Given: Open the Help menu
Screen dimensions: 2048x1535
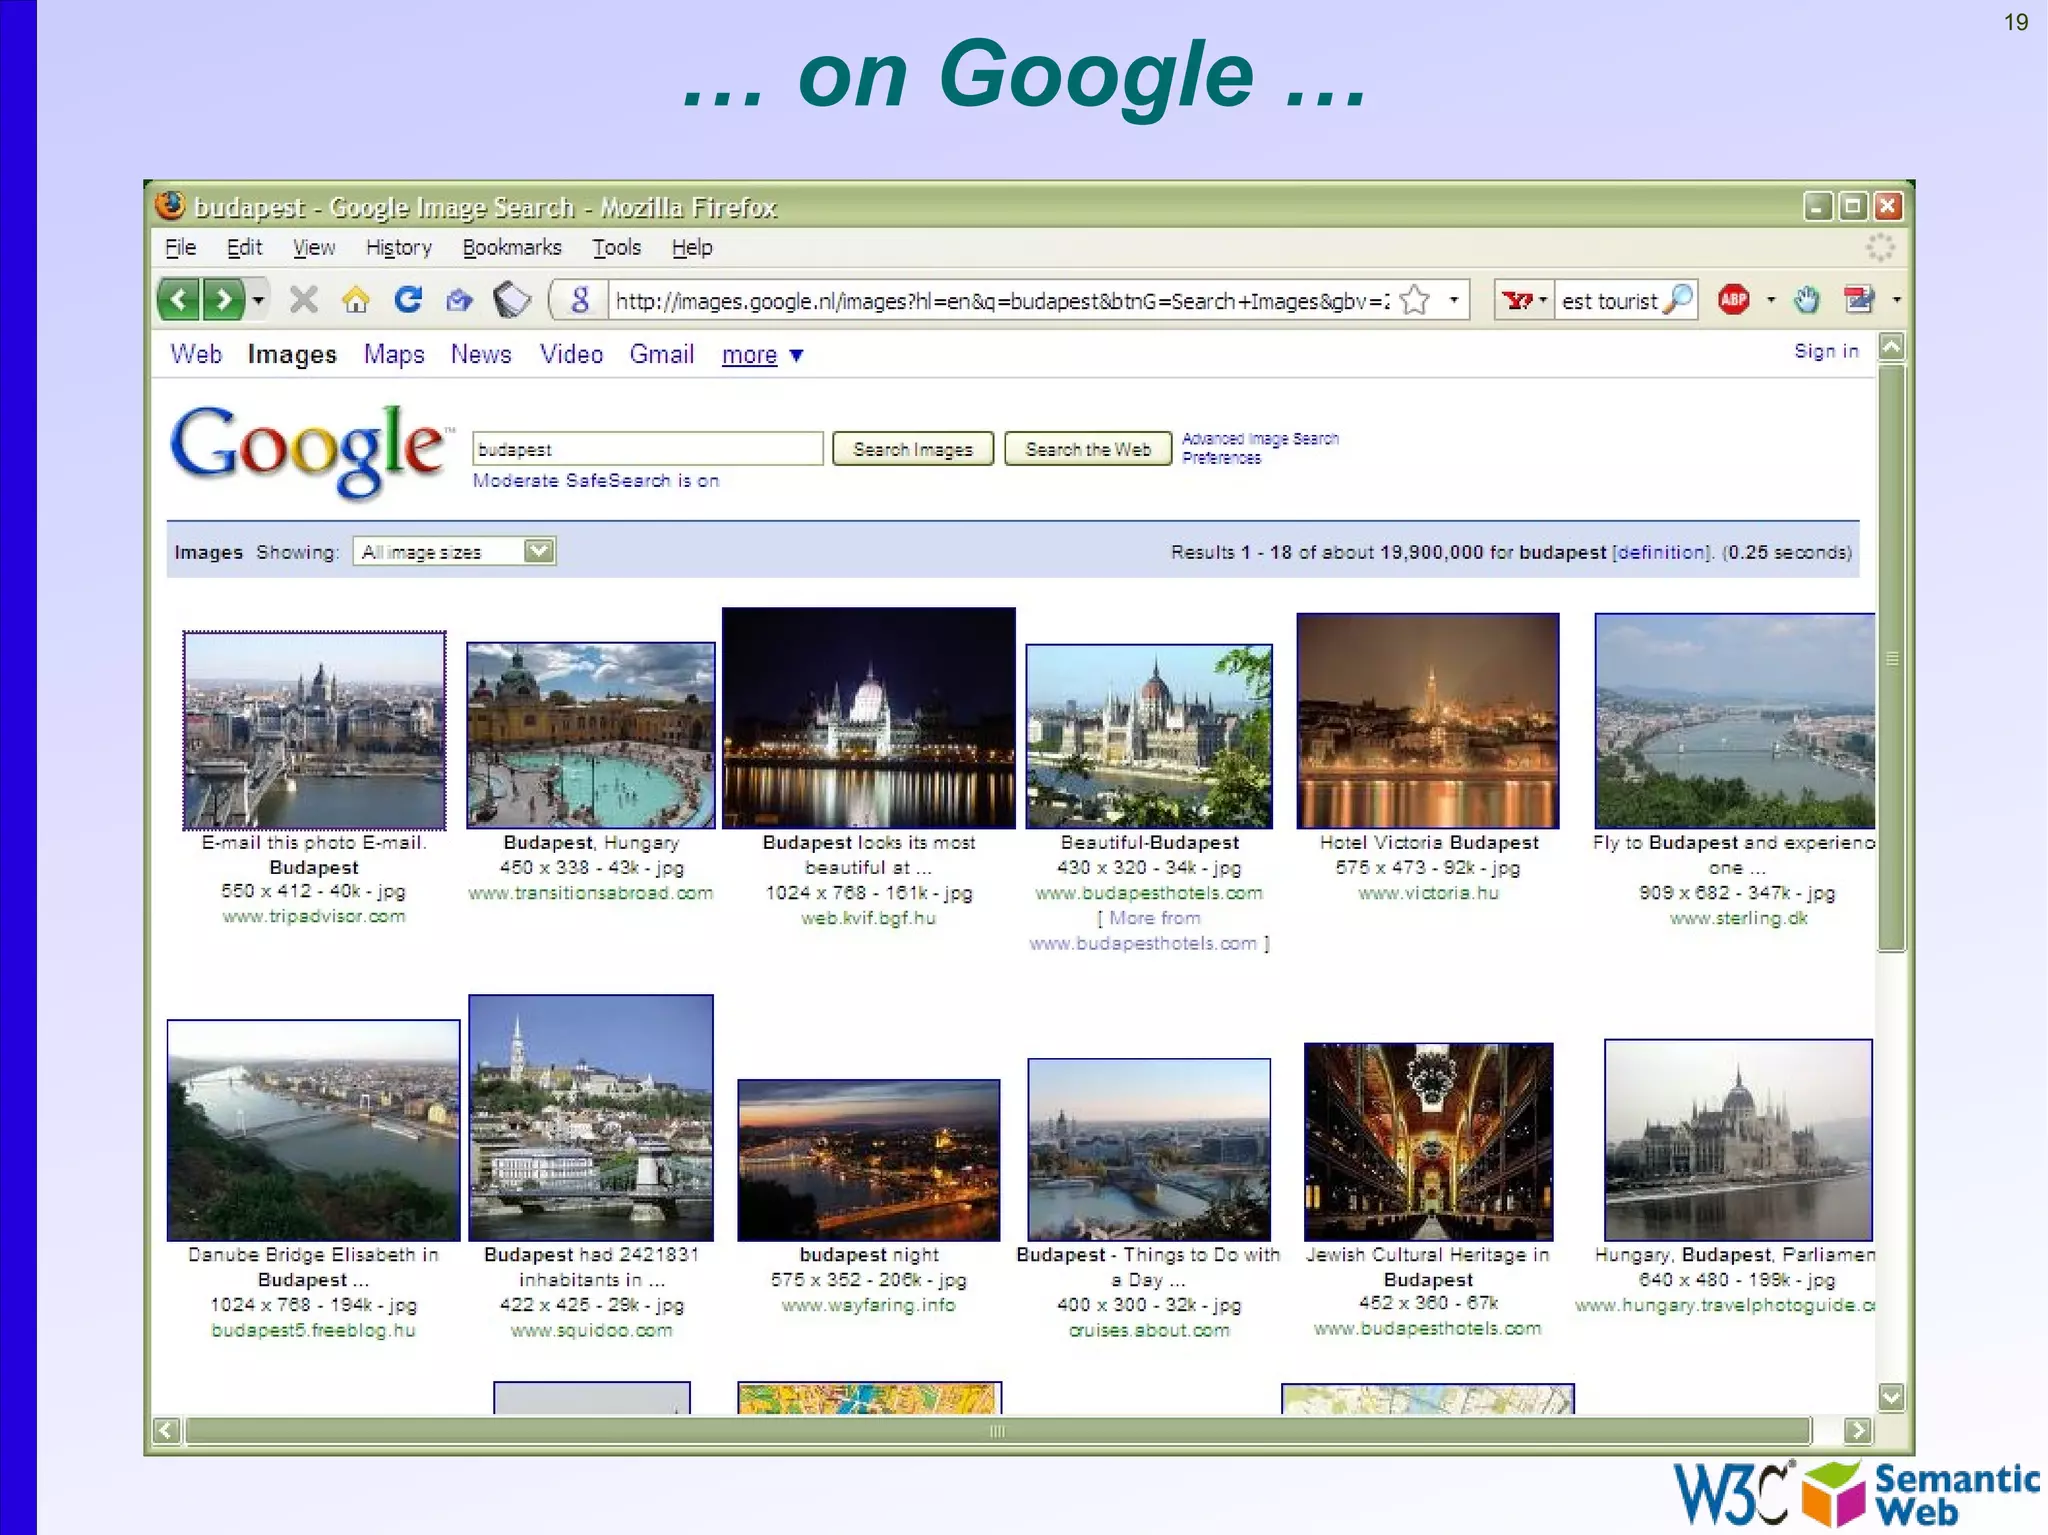Looking at the screenshot, I should point(692,247).
